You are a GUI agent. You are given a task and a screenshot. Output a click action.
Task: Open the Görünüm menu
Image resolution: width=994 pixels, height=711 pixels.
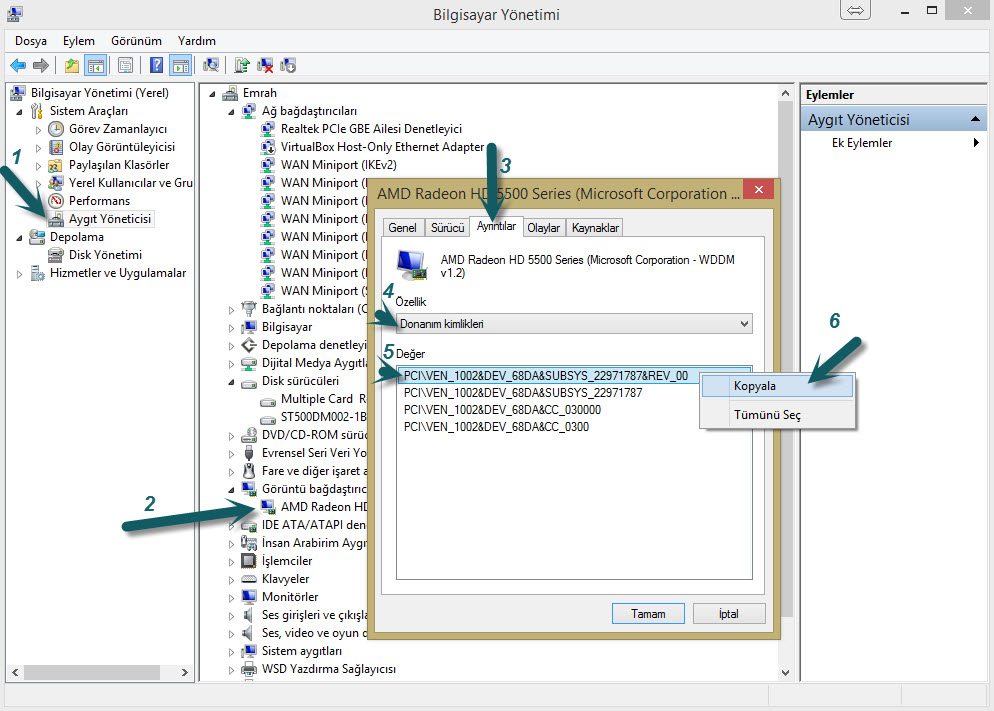136,41
